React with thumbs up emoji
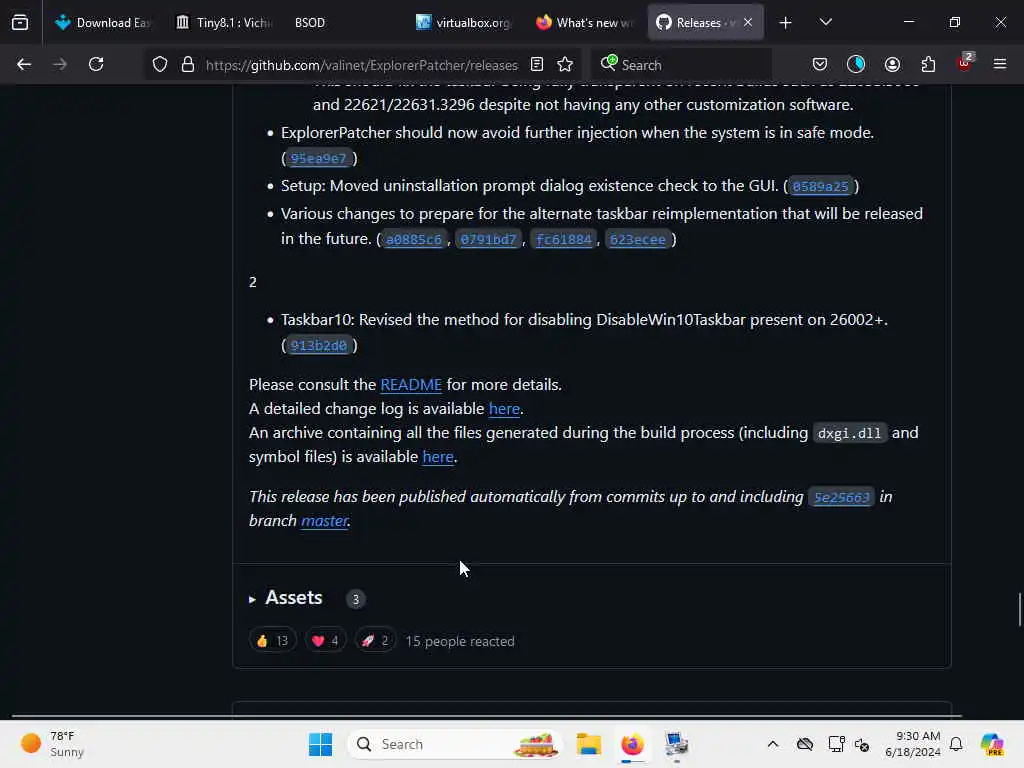Viewport: 1024px width, 768px height. [x=272, y=641]
